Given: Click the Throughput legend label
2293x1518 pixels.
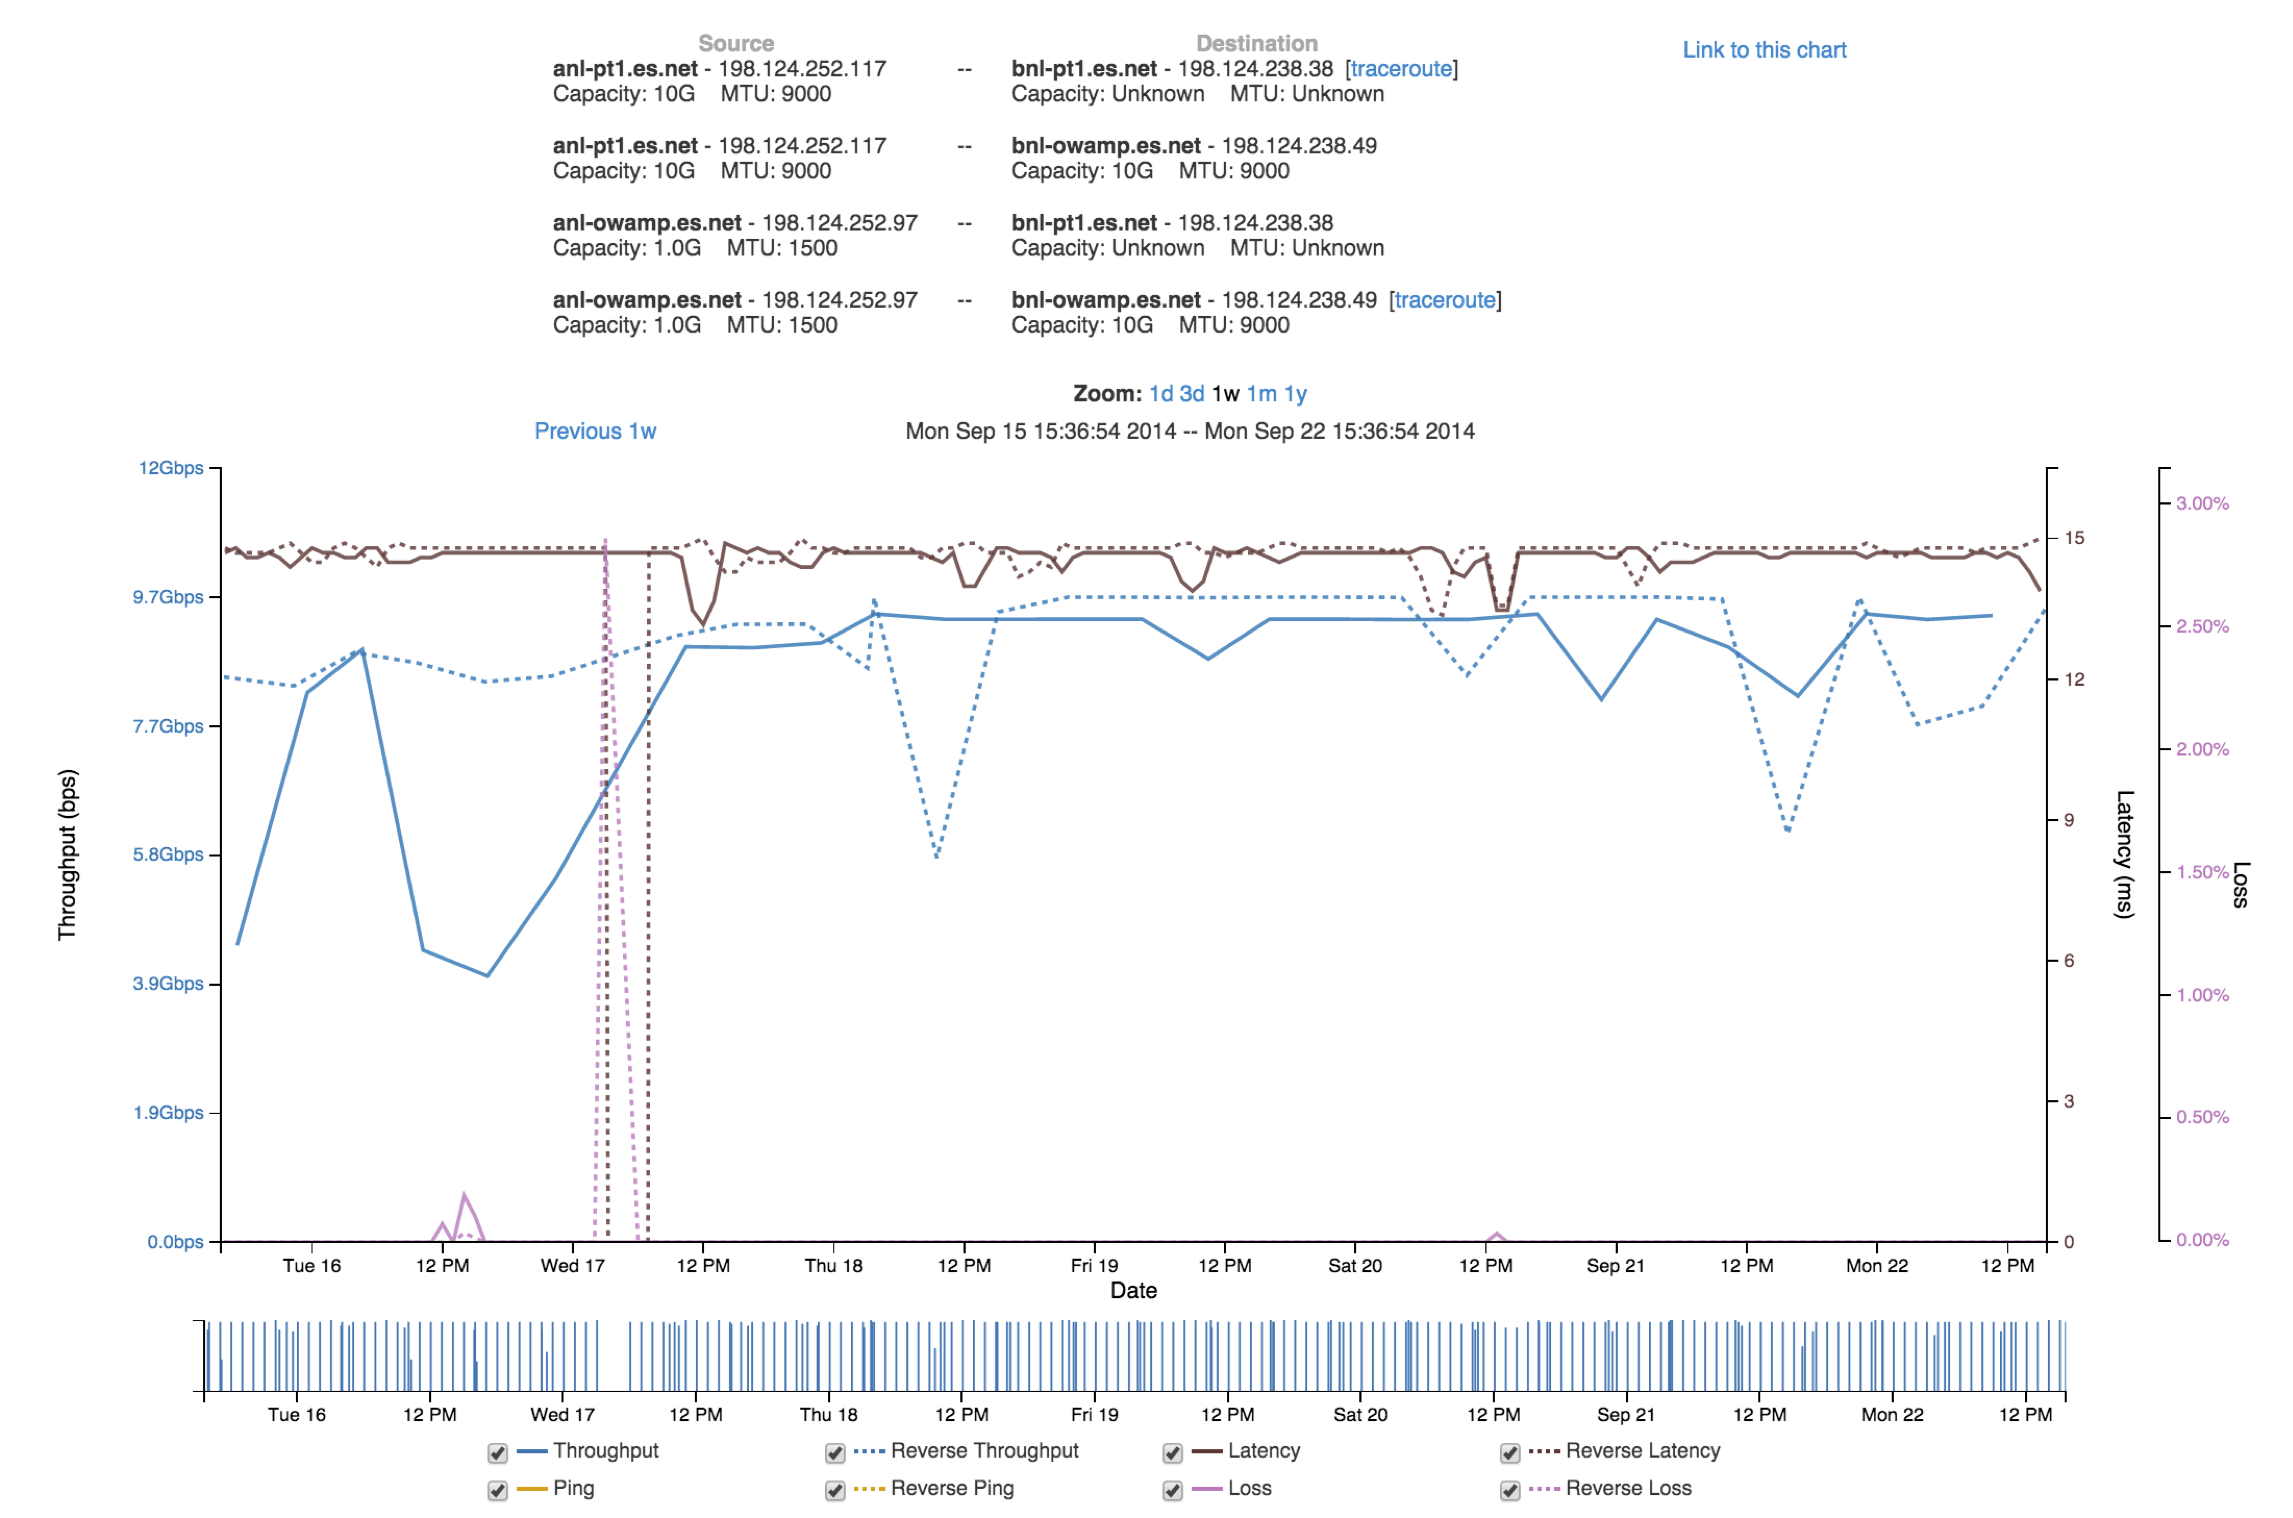Looking at the screenshot, I should [x=606, y=1450].
